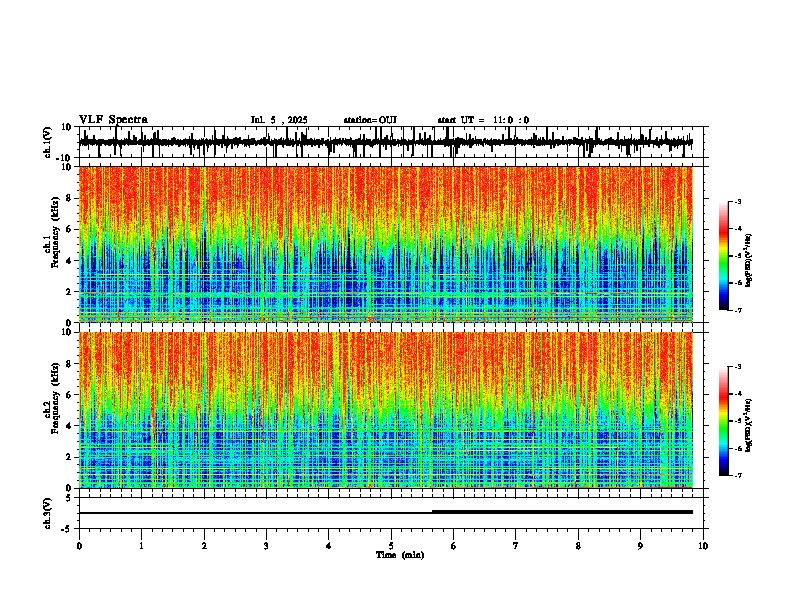The height and width of the screenshot is (612, 792).
Task: Click the Time axis tick label "6"
Action: point(454,546)
